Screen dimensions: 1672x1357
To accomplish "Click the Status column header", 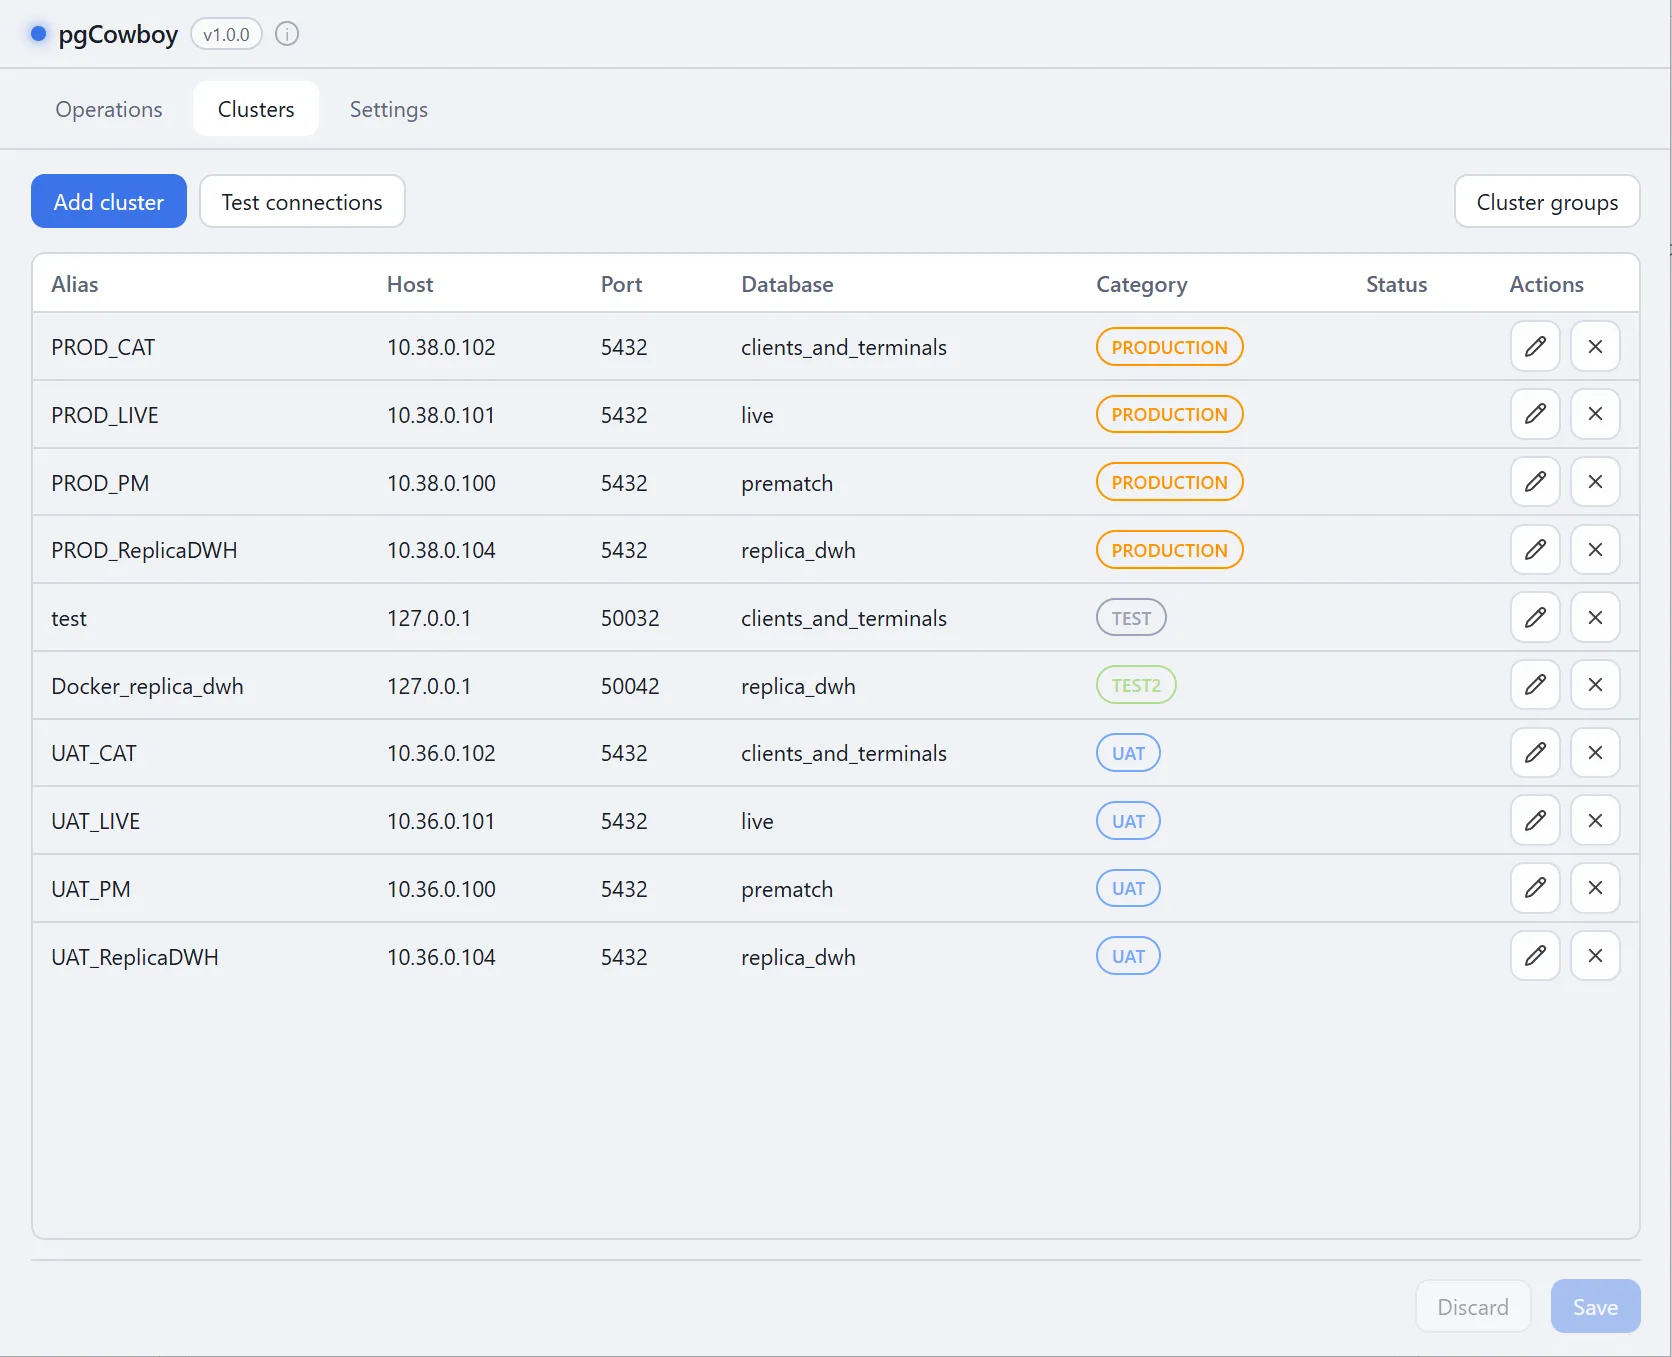I will pos(1396,284).
